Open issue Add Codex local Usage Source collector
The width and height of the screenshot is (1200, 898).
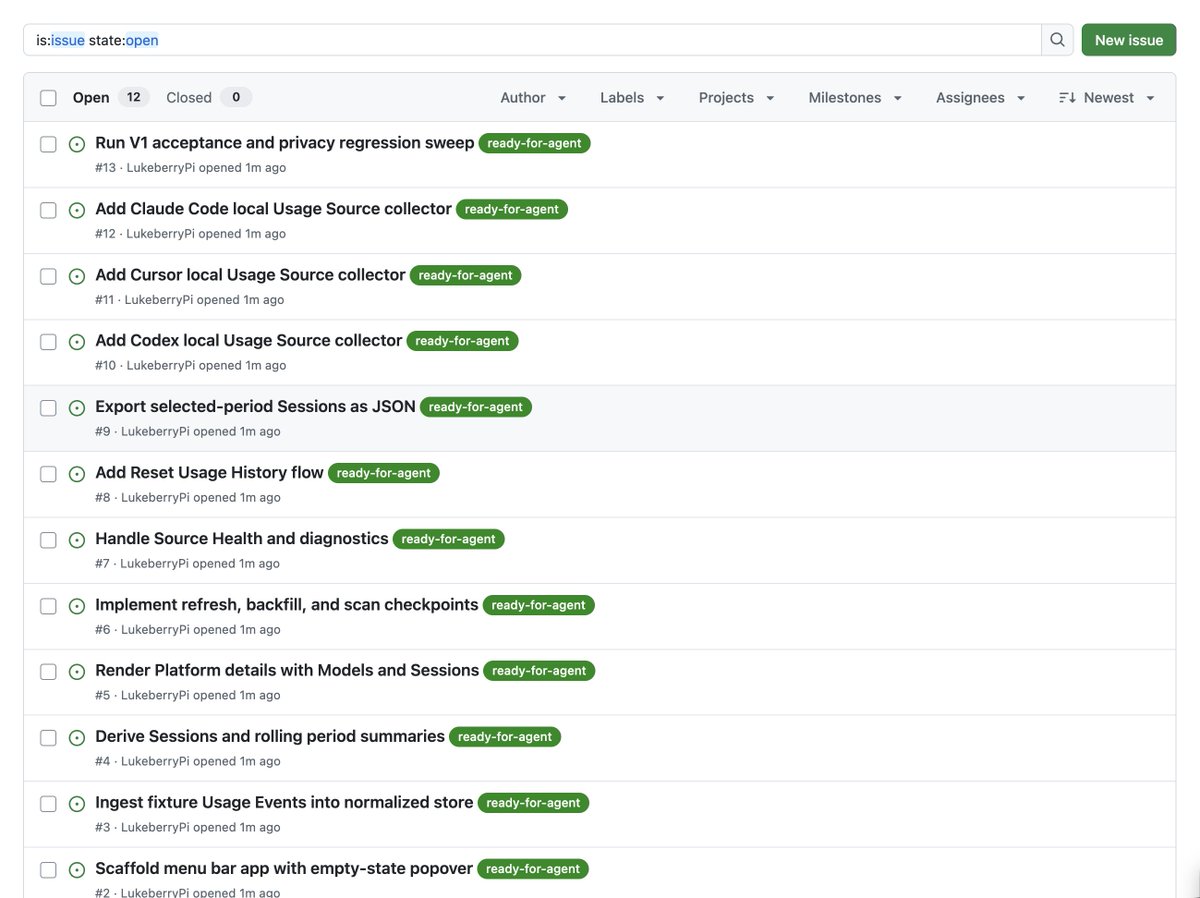click(x=249, y=341)
